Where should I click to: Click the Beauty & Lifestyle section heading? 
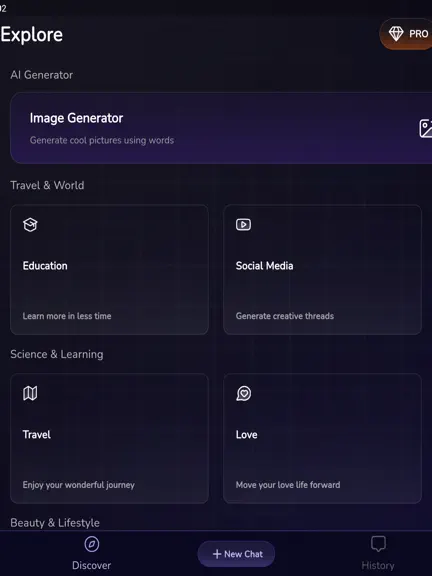[55, 523]
